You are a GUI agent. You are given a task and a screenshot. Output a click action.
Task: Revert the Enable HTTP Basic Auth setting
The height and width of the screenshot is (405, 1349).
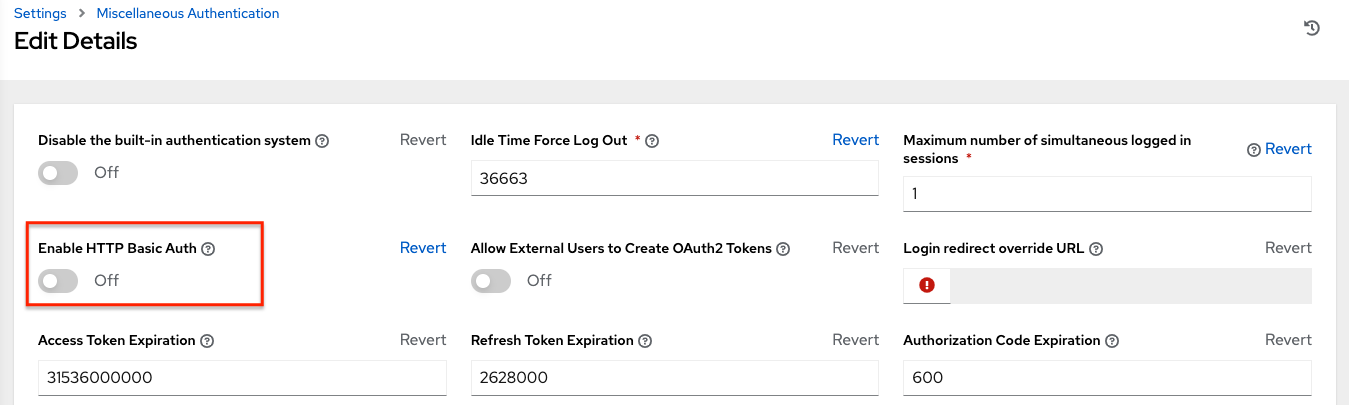(423, 248)
